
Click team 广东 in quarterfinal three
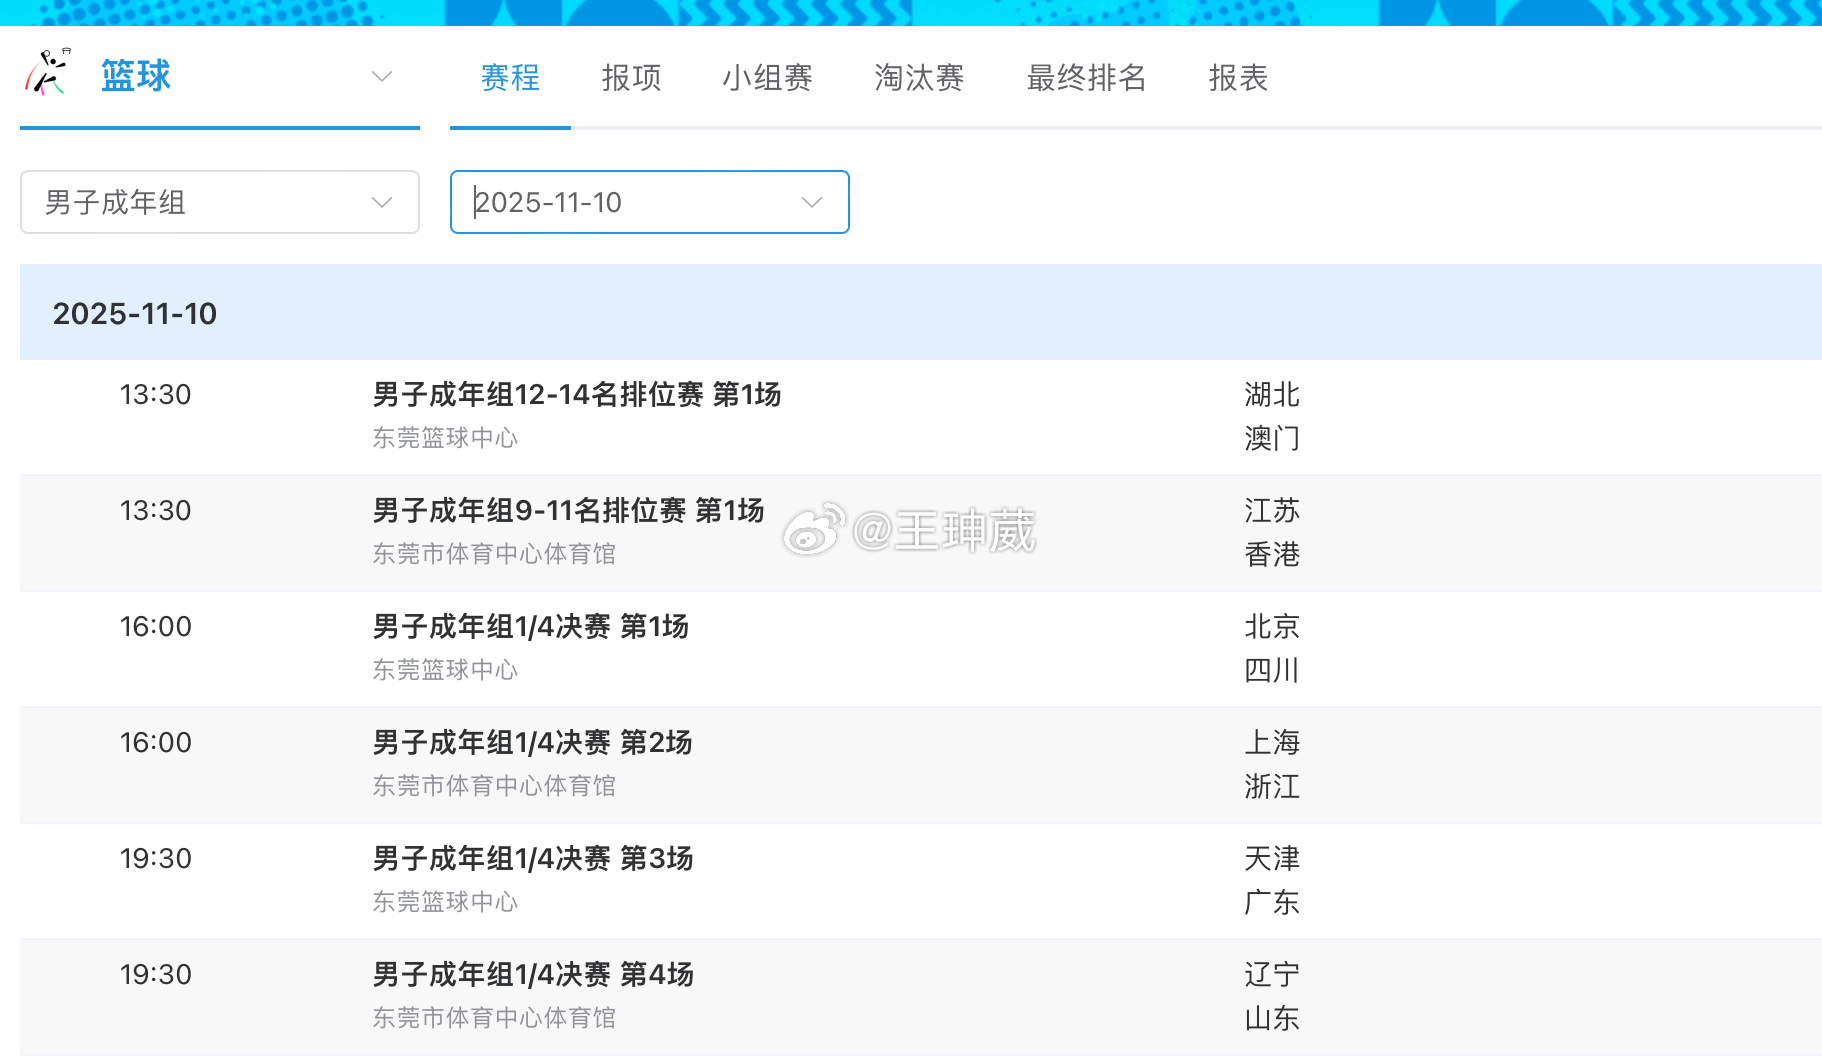1271,902
